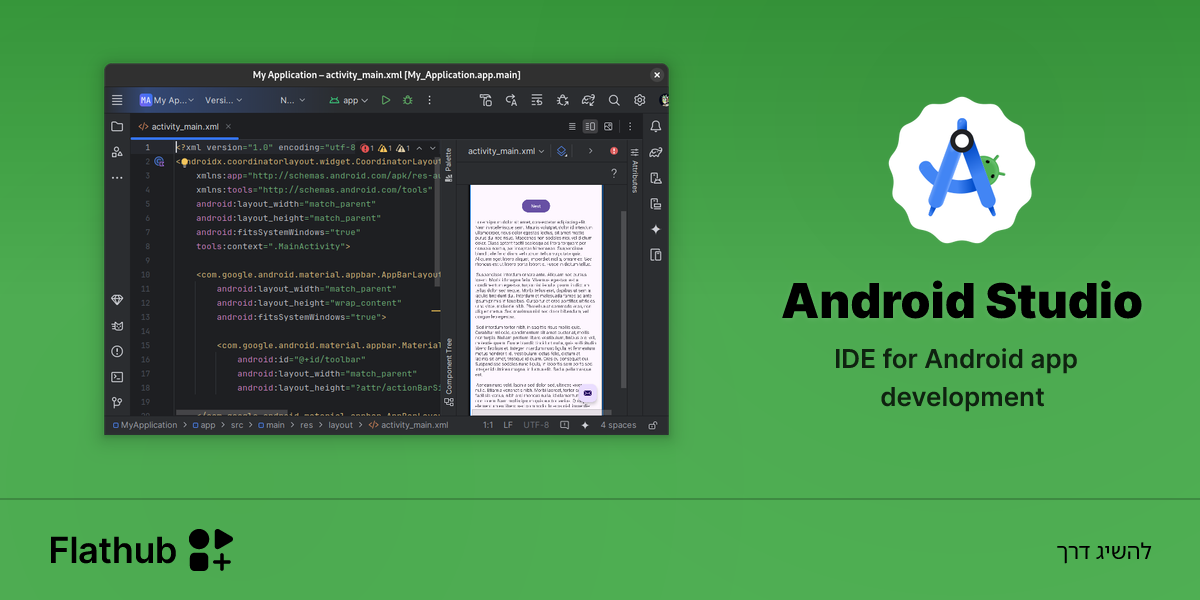Toggle the Palette side panel
Image resolution: width=1200 pixels, height=600 pixels.
tap(448, 164)
